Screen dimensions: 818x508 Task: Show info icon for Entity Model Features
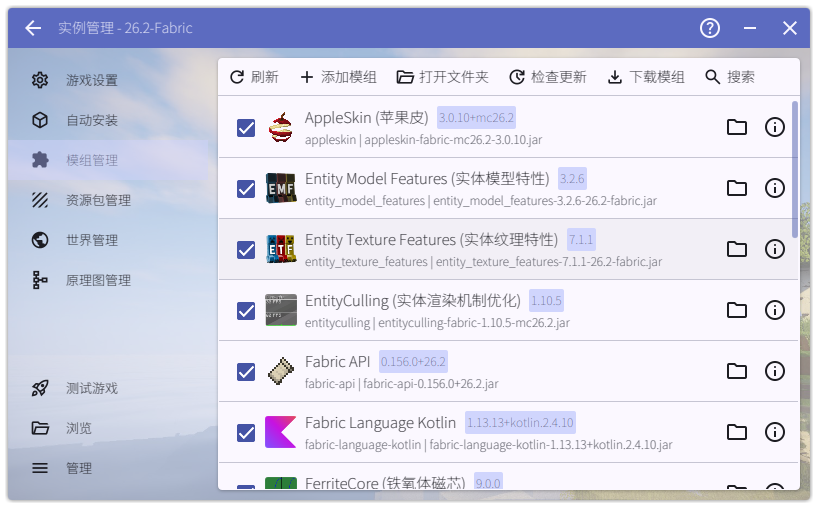(x=775, y=188)
